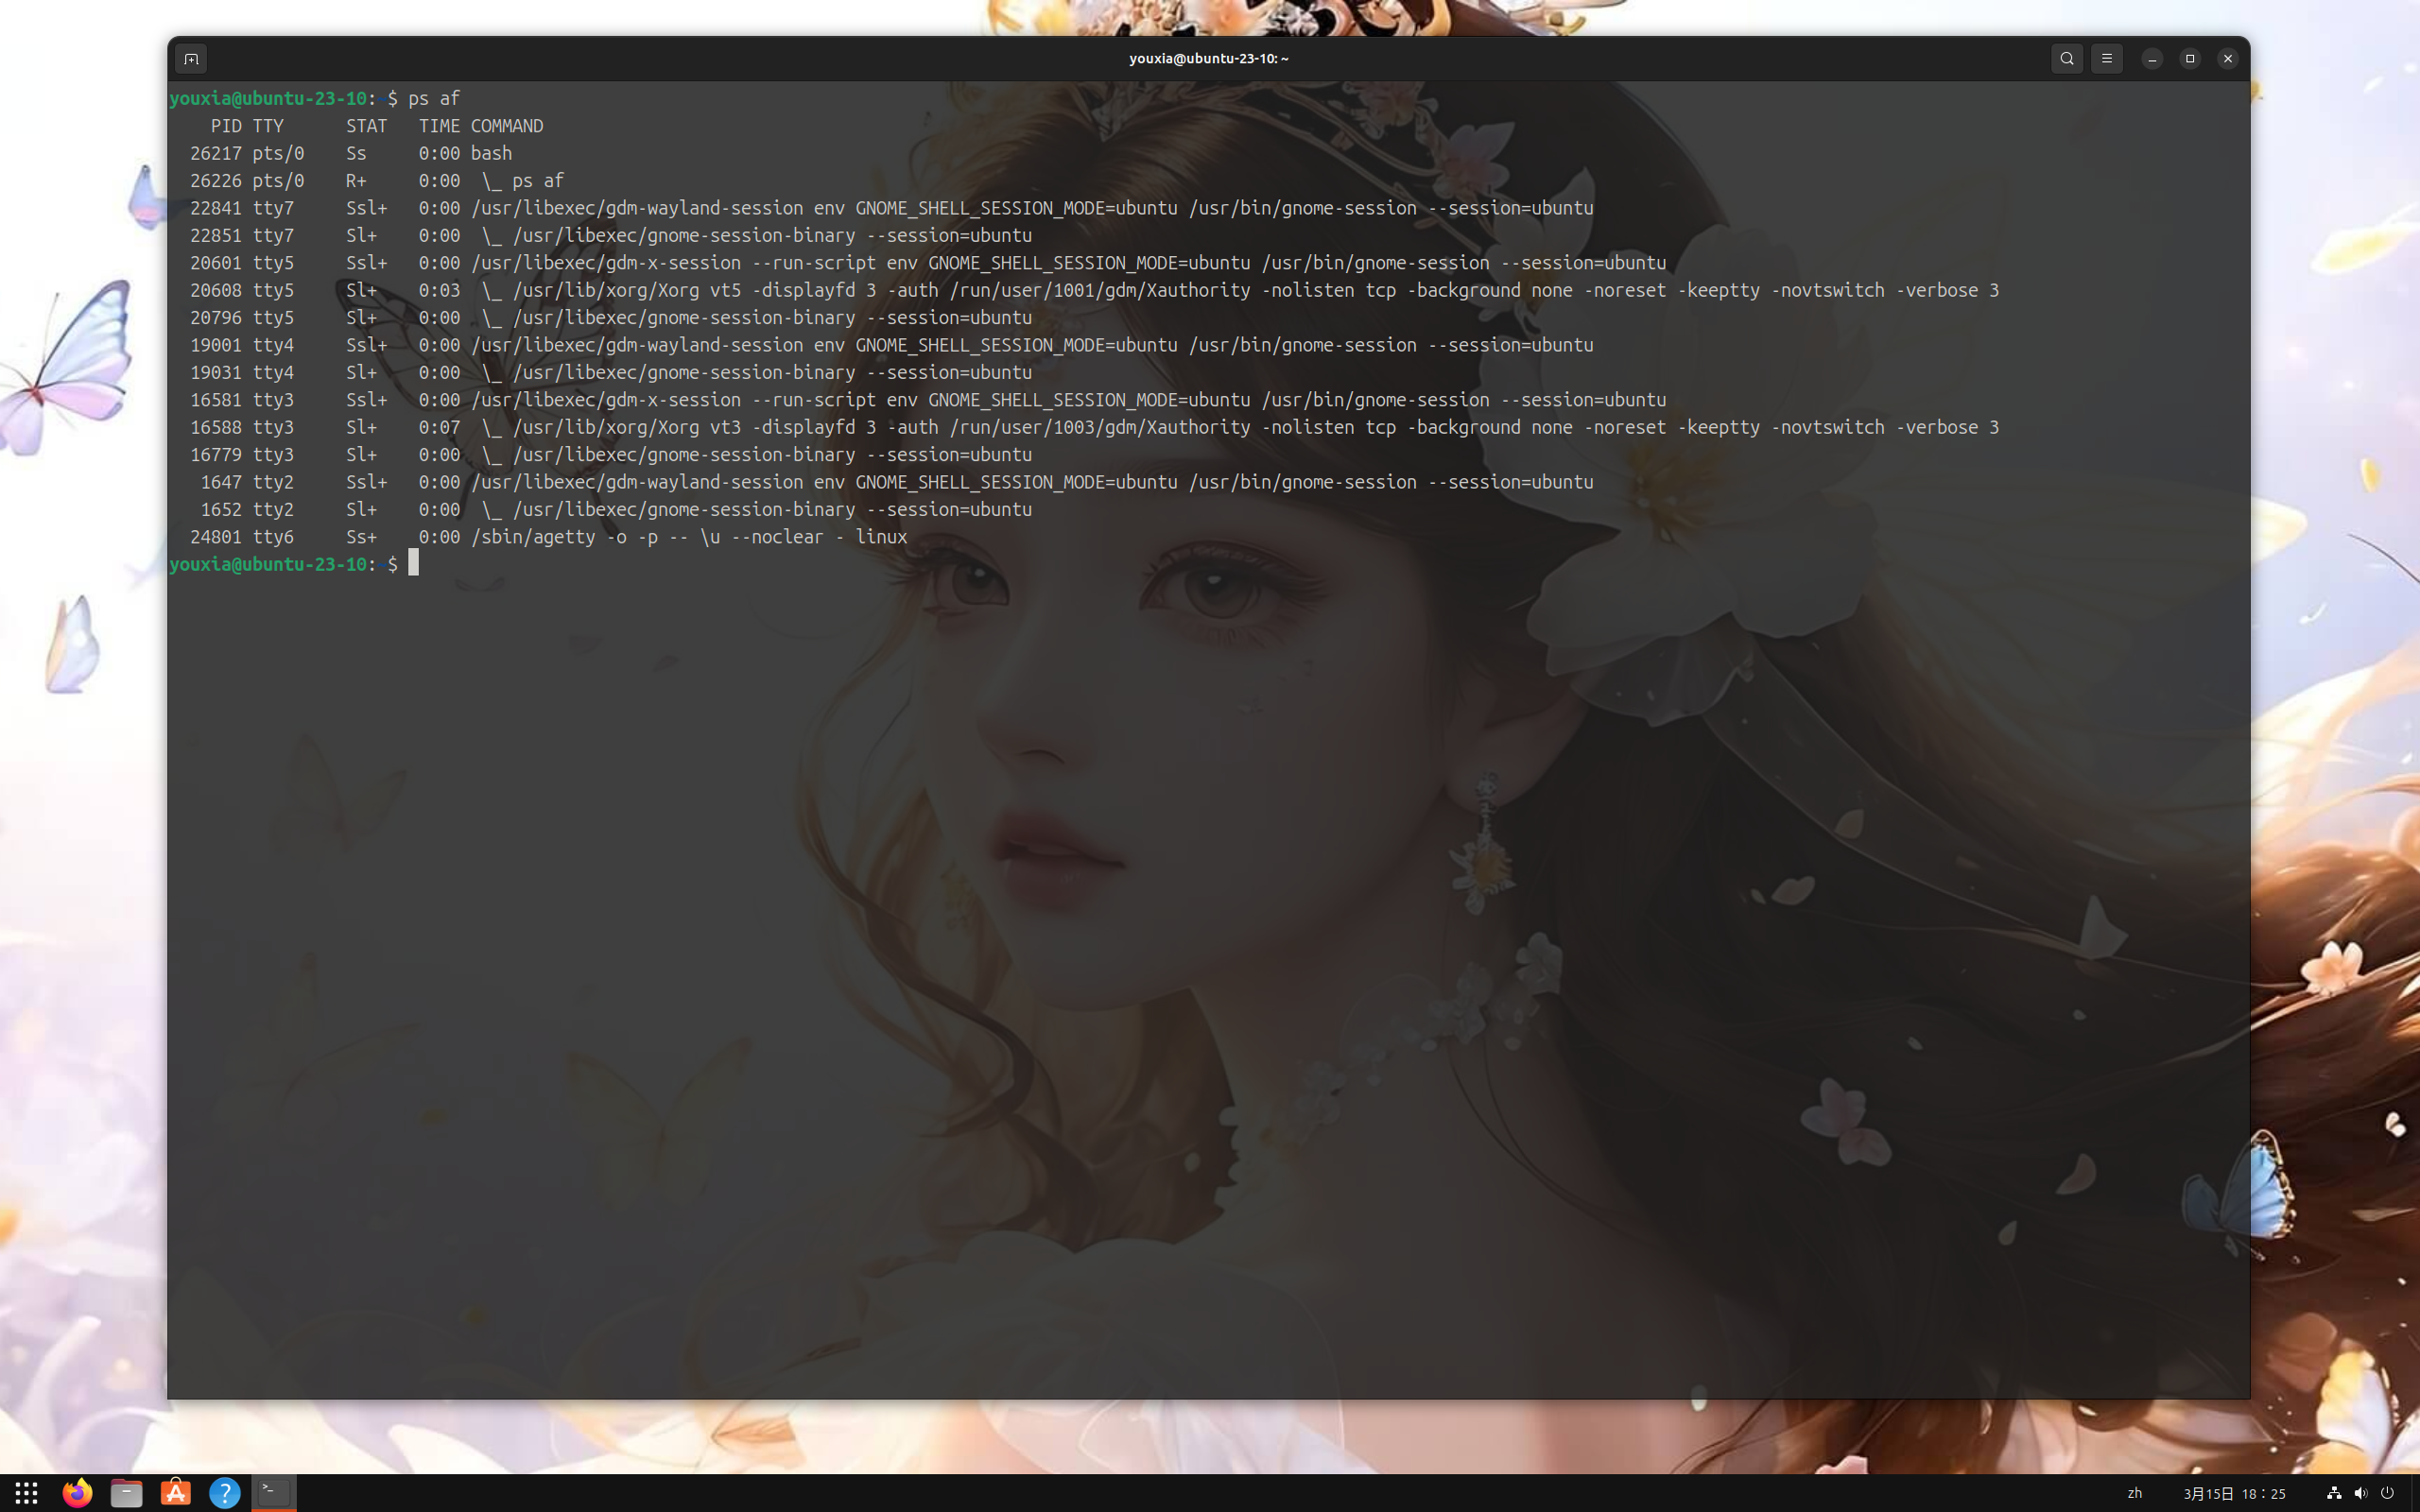Click the youxia@ubuntu-23-10 title bar
The width and height of the screenshot is (2420, 1512).
[x=1207, y=58]
